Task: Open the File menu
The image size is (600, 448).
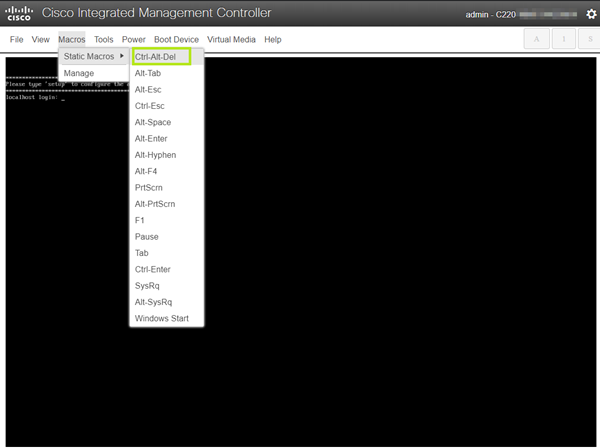Action: tap(16, 39)
